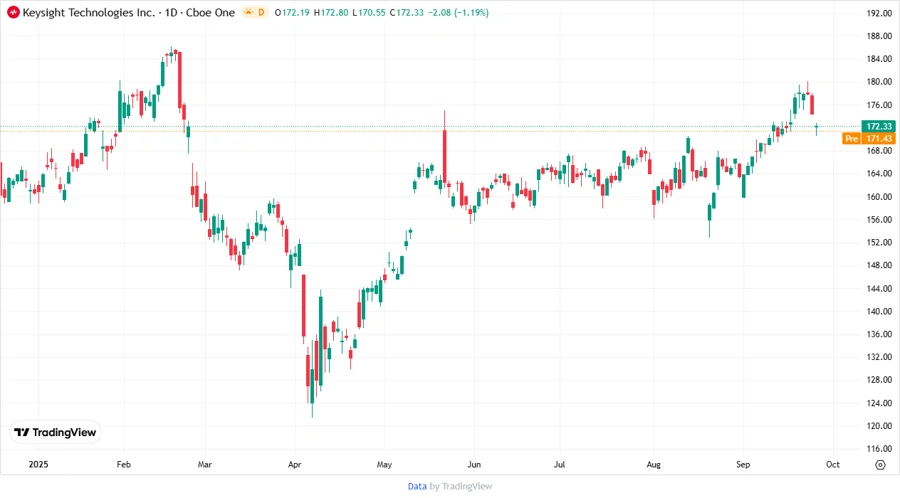Screen dimensions: 900x498
Task: Click the May label on time axis
Action: coord(384,465)
